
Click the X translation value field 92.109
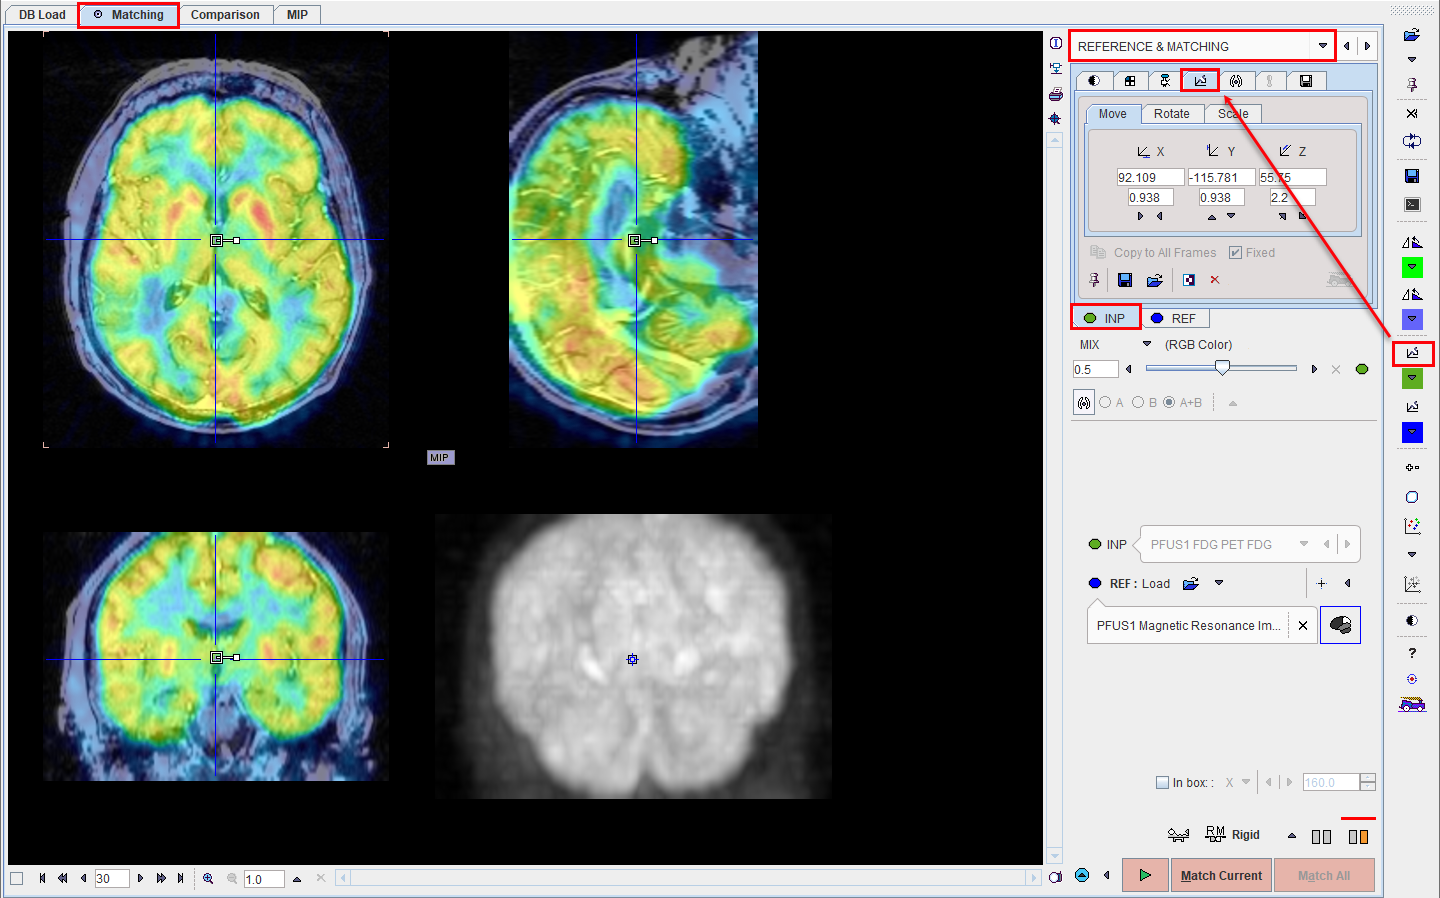1150,177
